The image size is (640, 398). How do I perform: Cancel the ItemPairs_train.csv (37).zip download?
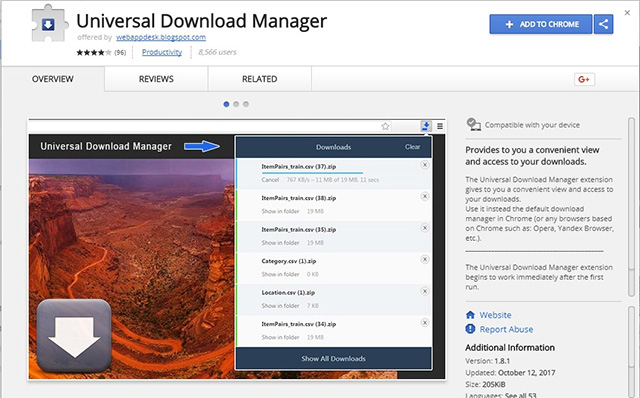click(x=270, y=180)
